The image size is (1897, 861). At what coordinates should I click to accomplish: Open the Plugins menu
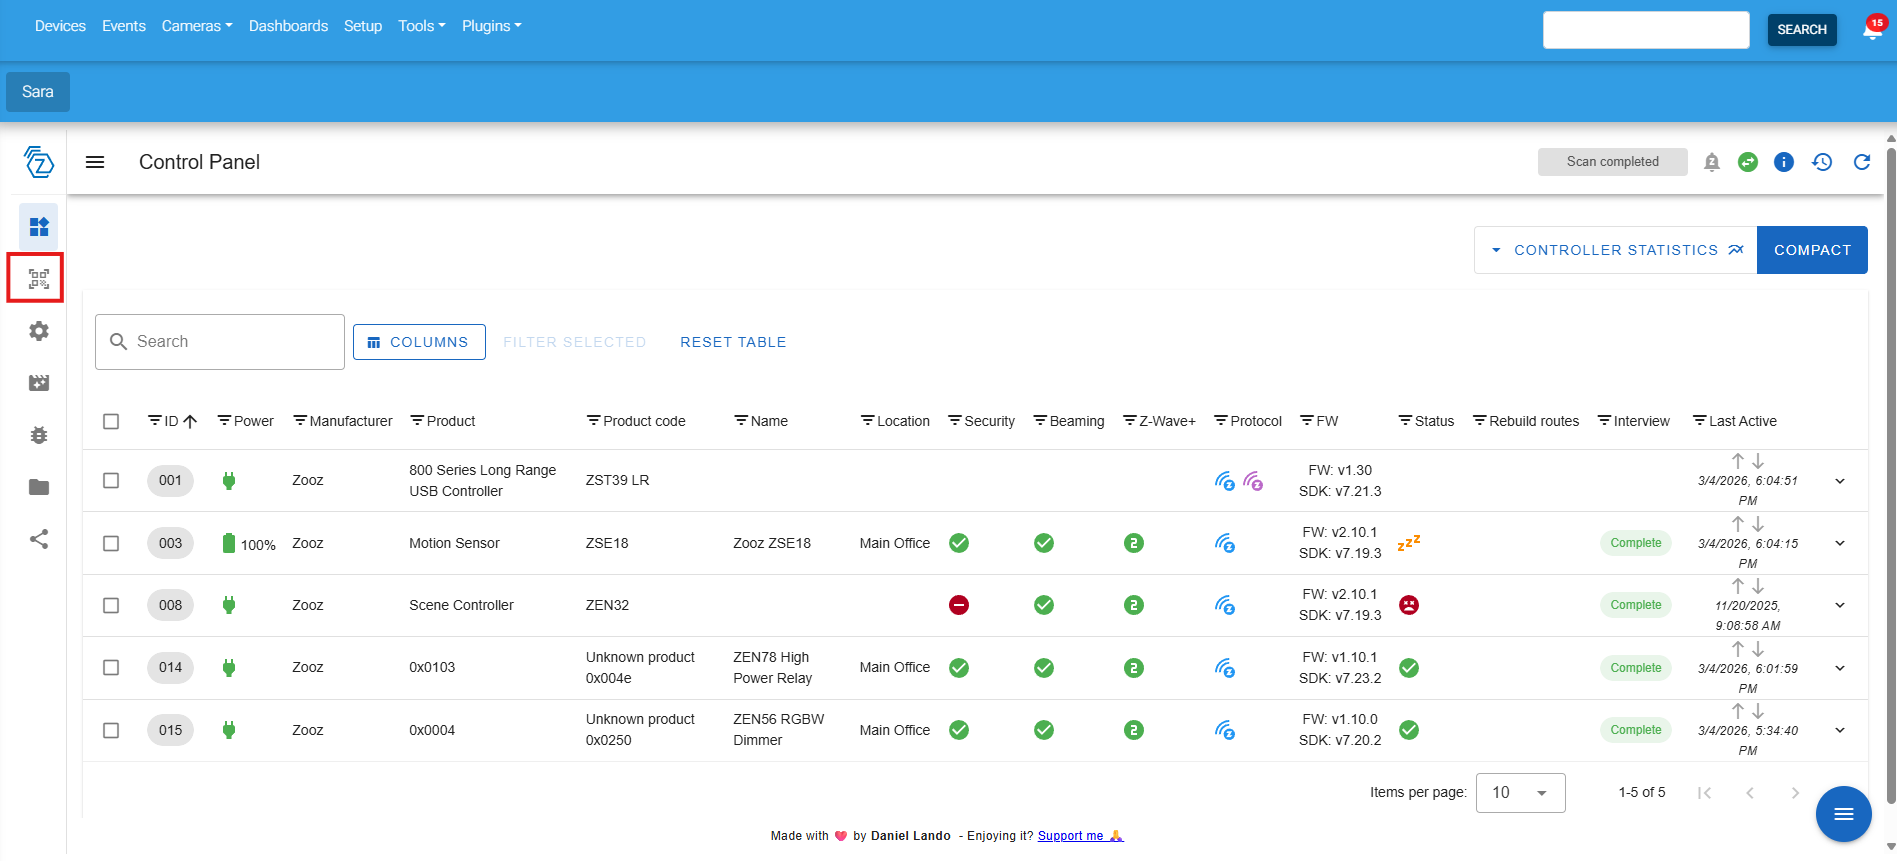[x=491, y=26]
